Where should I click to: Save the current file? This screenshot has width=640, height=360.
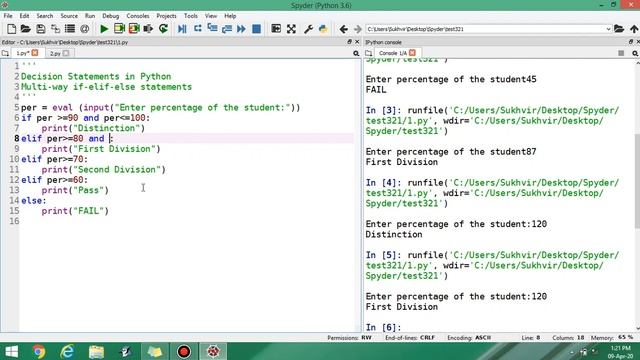[40, 29]
